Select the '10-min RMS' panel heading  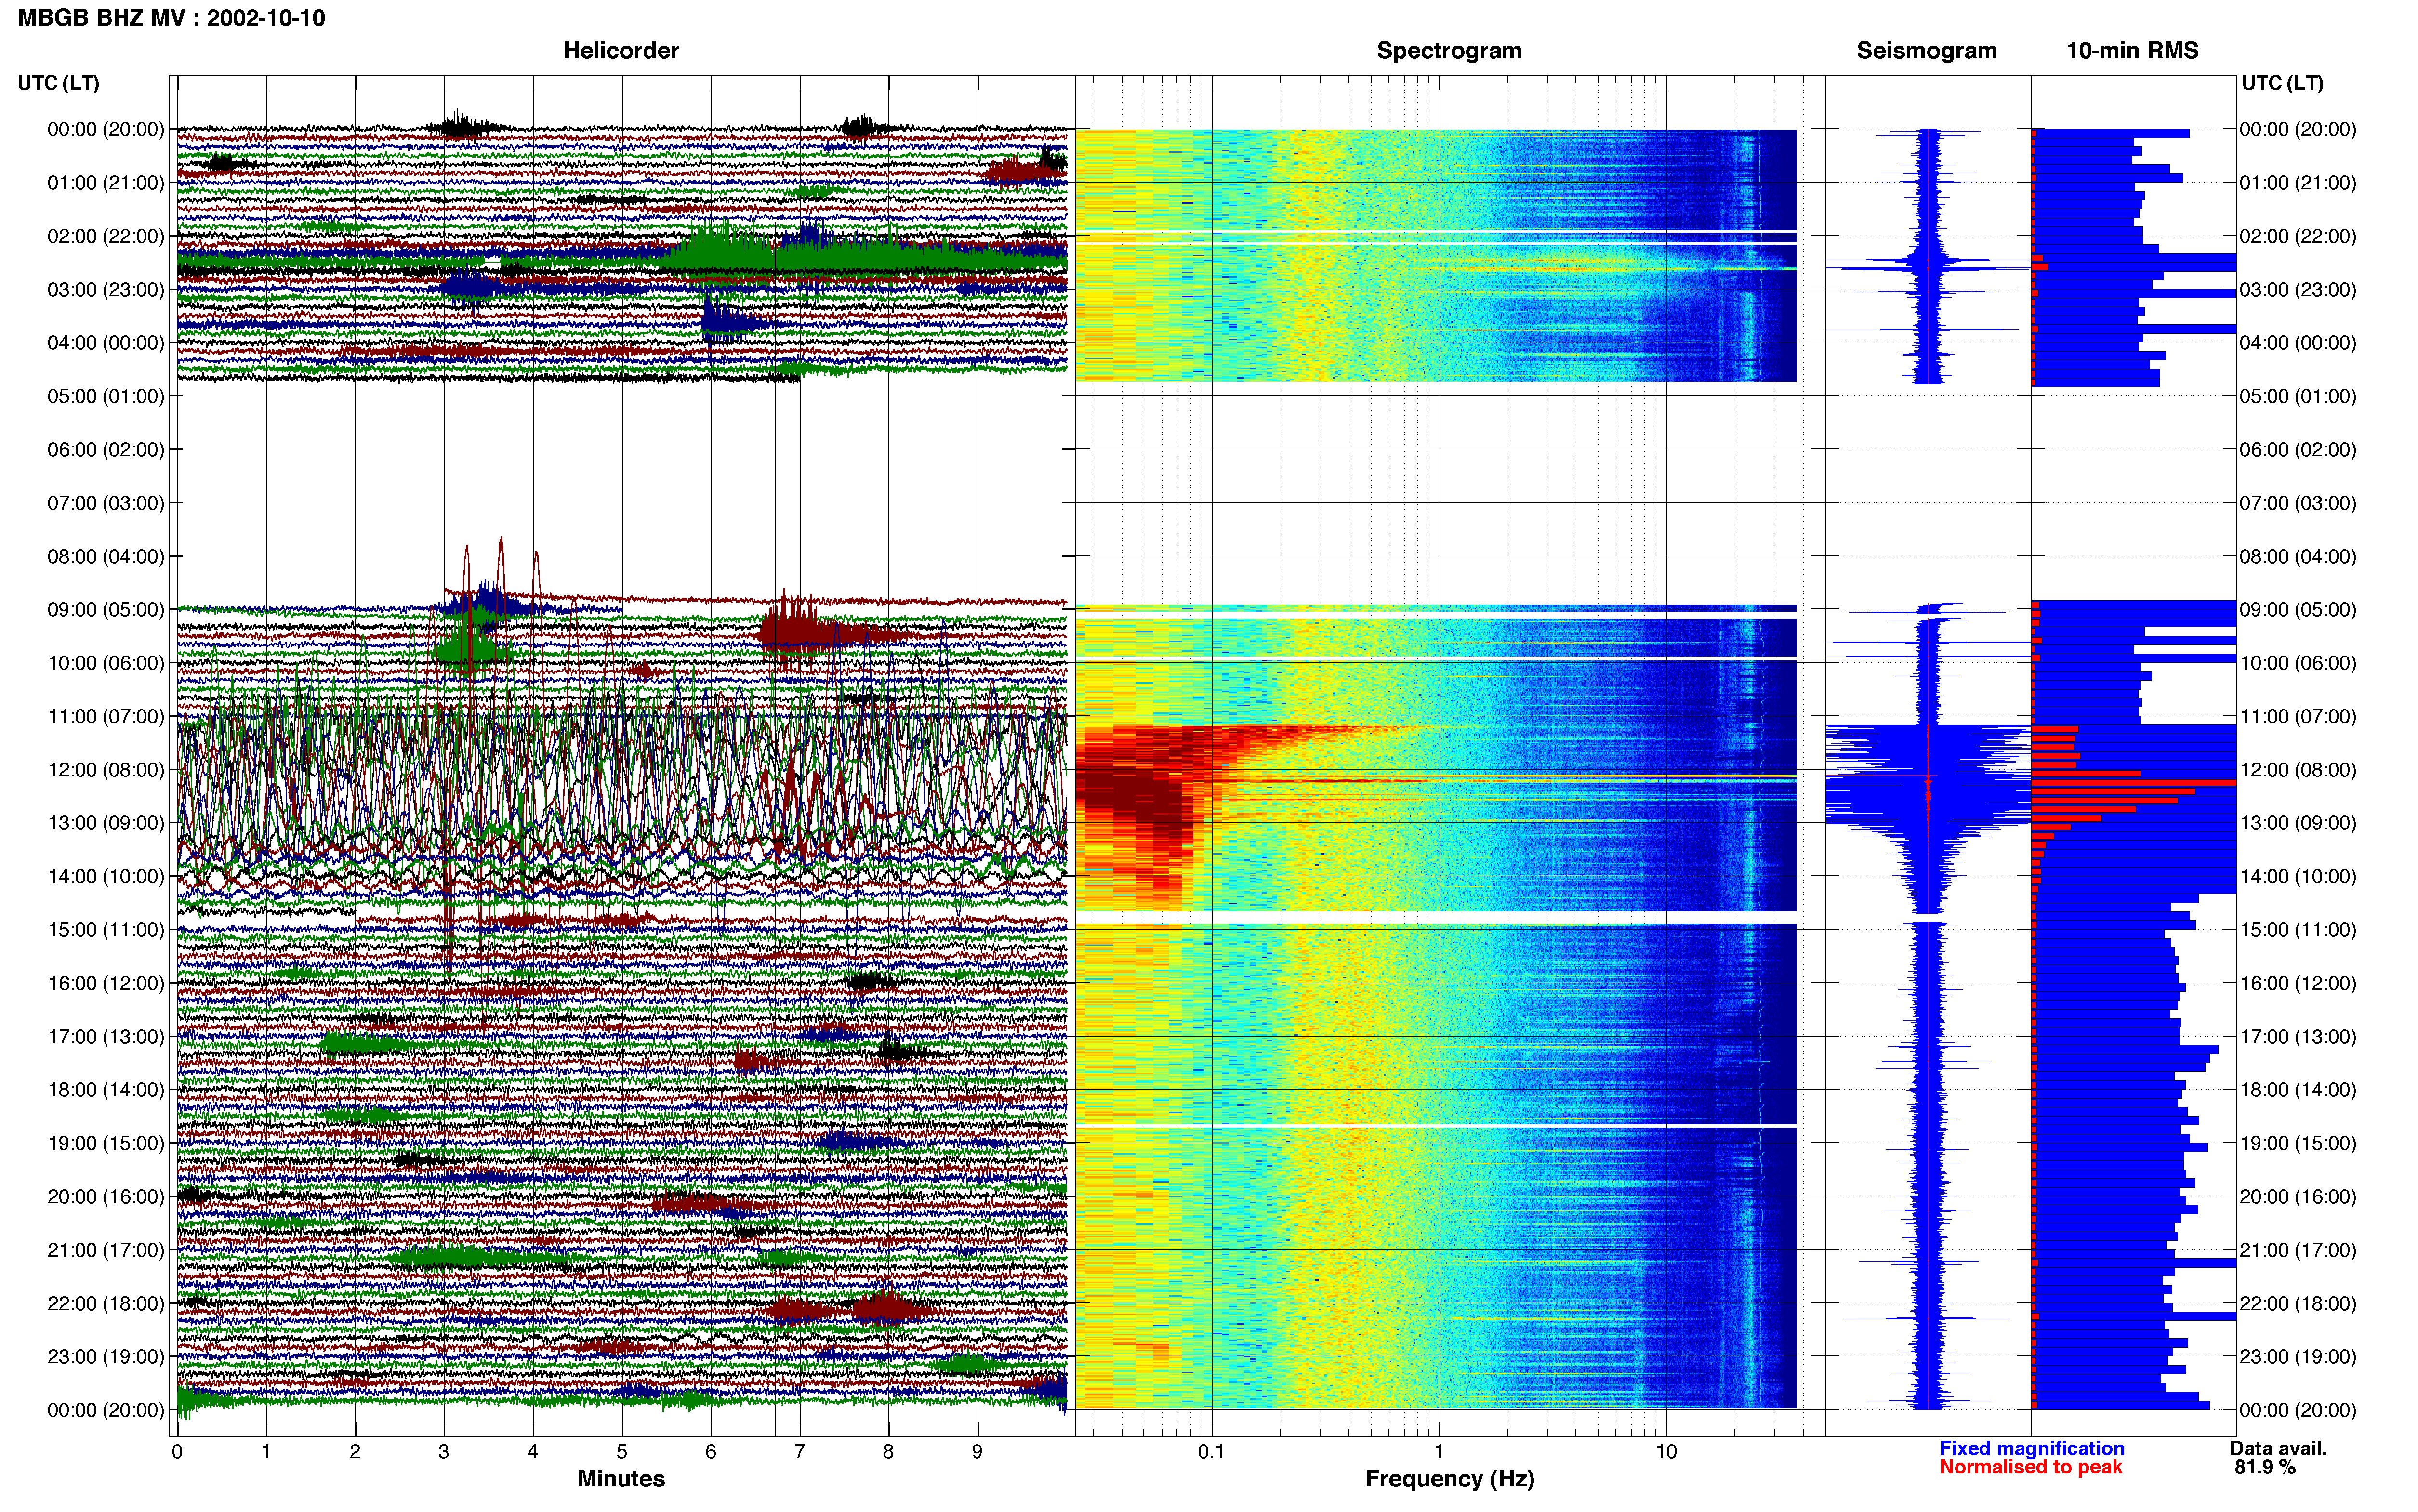[2132, 51]
